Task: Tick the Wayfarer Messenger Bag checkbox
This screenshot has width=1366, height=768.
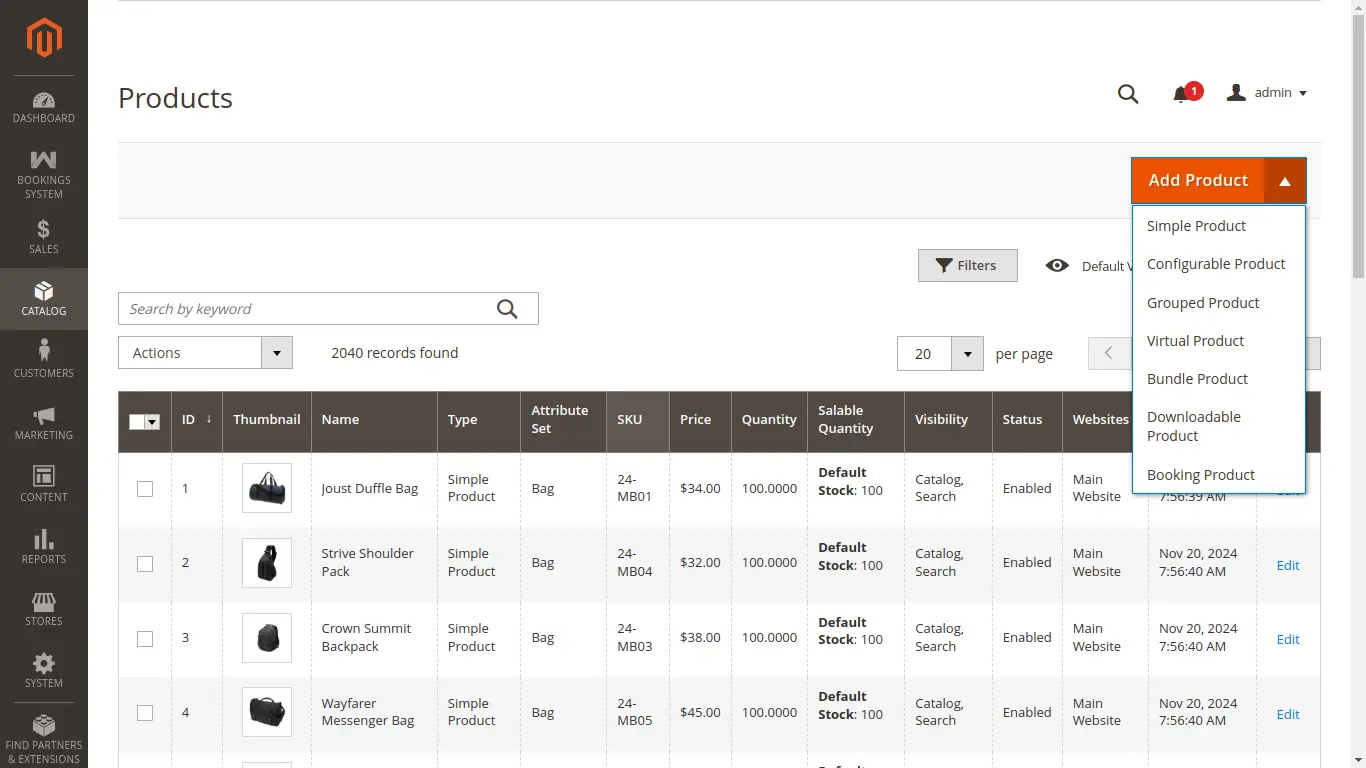Action: tap(145, 713)
